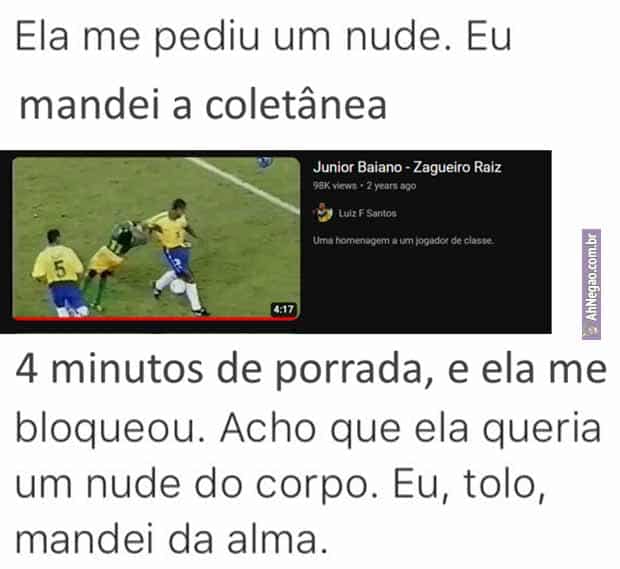
Task: Click the blue object at the thumbnail's top
Action: [265, 162]
